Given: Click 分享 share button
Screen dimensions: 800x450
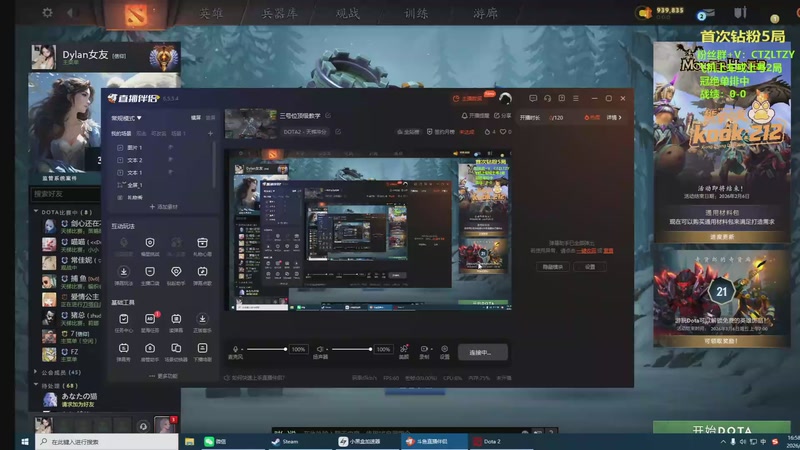Looking at the screenshot, I should tap(502, 116).
